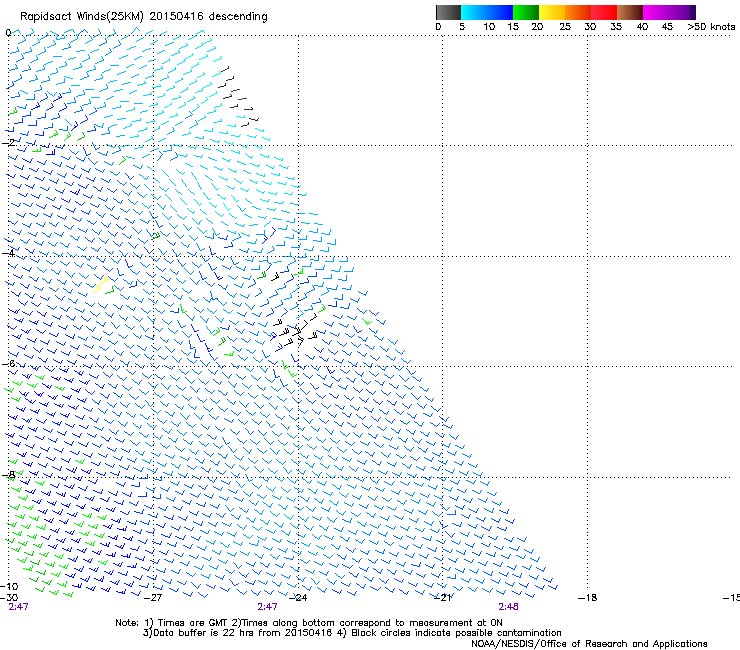
Task: Click the purple '2:48' time label
Action: pos(508,607)
